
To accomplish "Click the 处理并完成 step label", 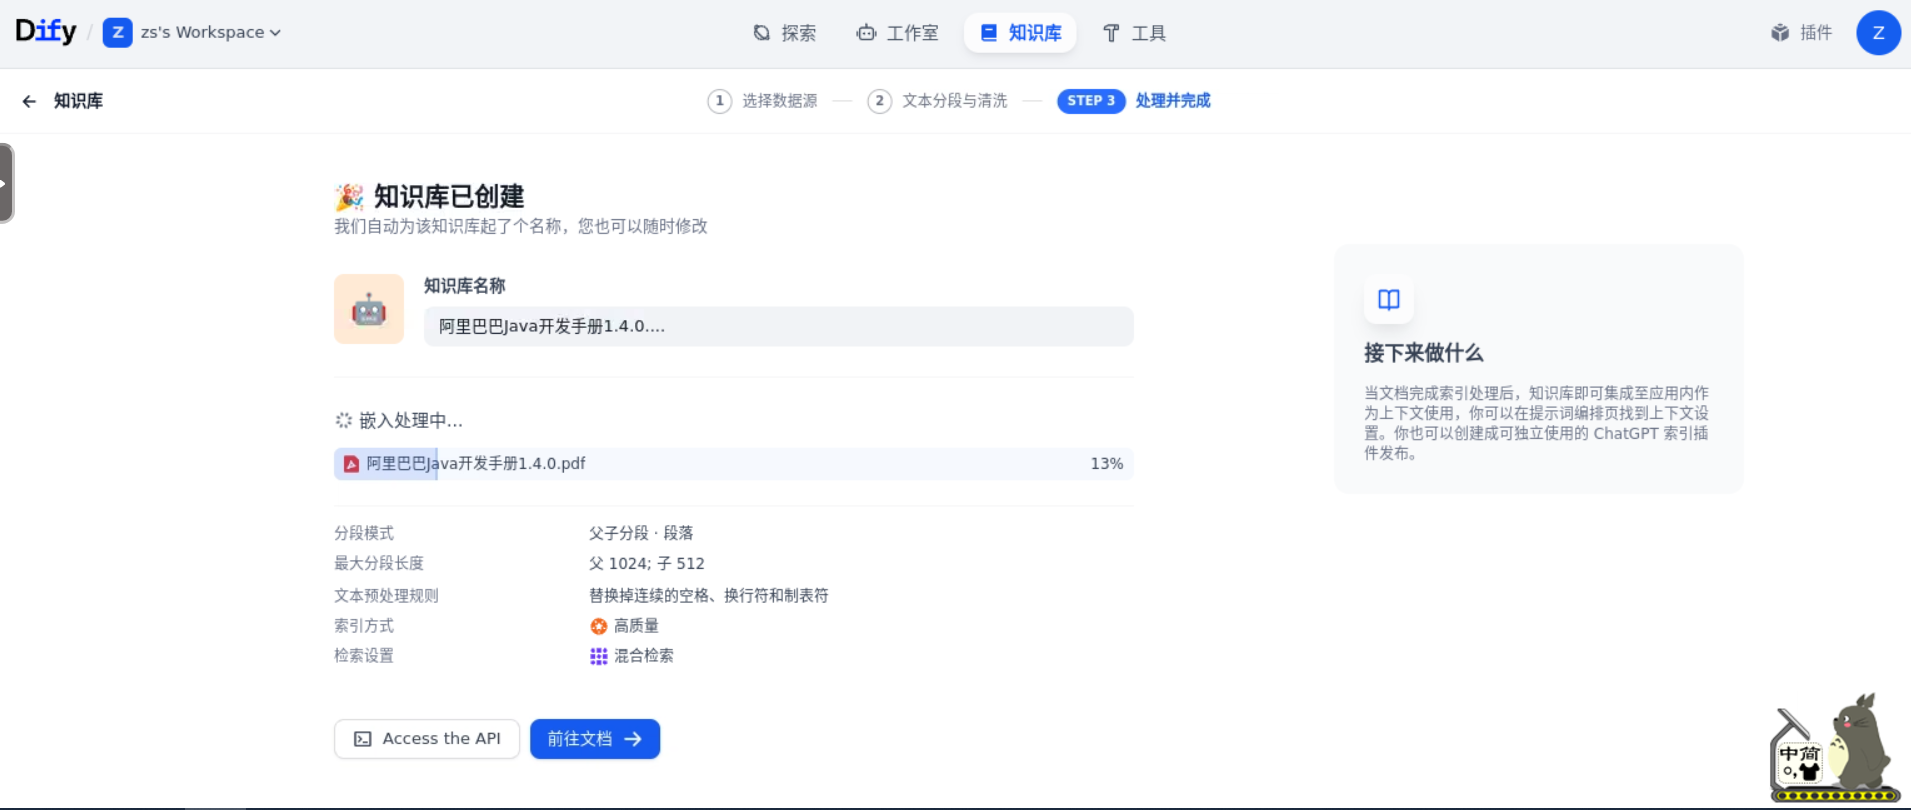I will click(x=1173, y=101).
